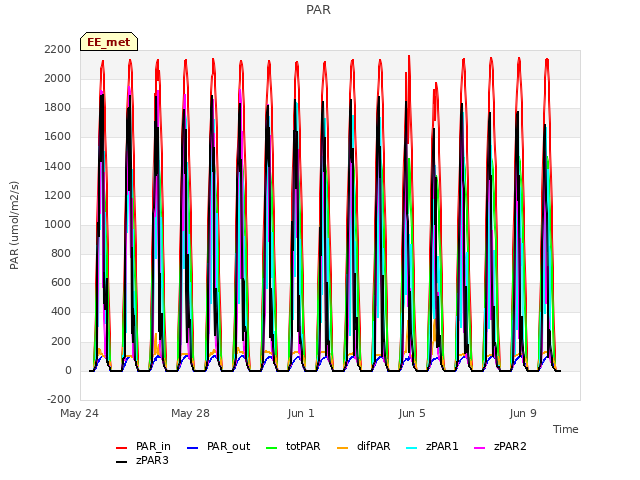Viewport: 640px width, 480px height.
Task: Click the blue PAR_out legend swatch
Action: coord(192,448)
